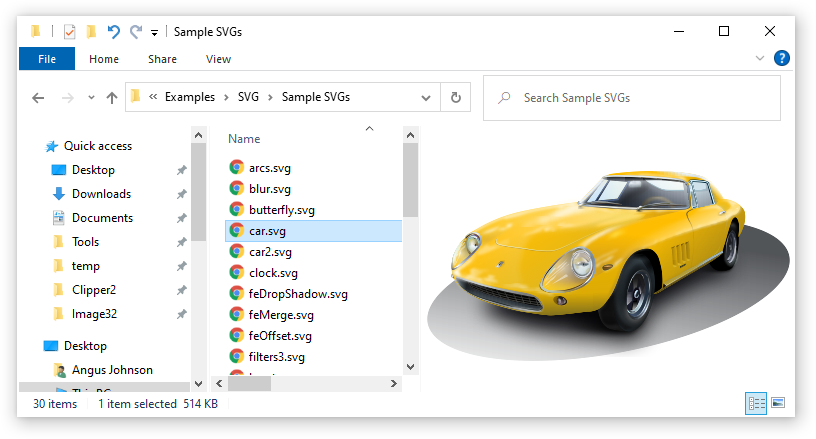Screen dimensions: 816x439
Task: Navigate to SVG in the breadcrumb path
Action: tap(247, 98)
